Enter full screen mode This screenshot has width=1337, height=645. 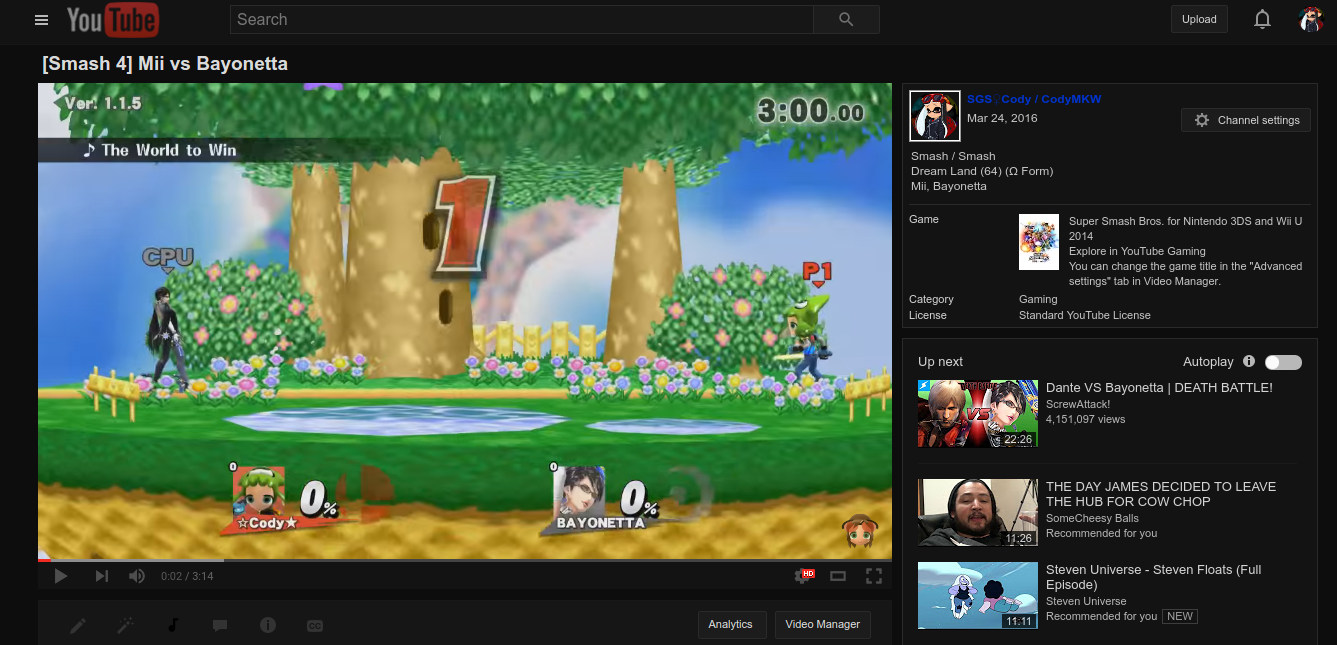(873, 576)
